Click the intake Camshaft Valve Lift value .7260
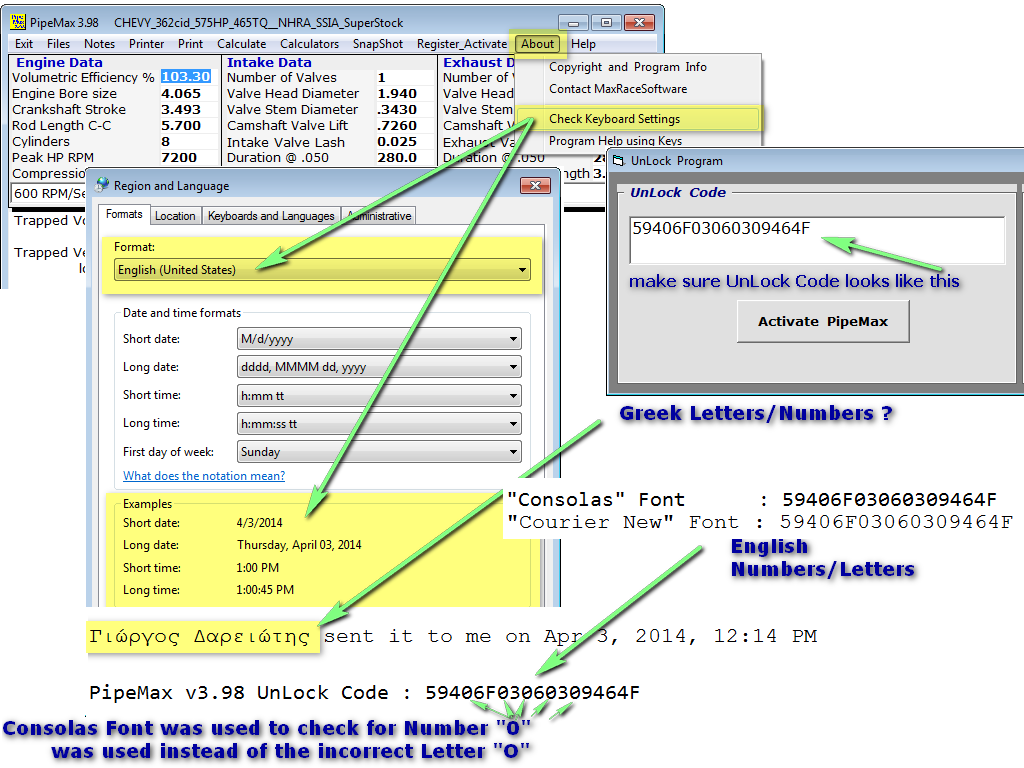Image resolution: width=1024 pixels, height=768 pixels. click(397, 125)
